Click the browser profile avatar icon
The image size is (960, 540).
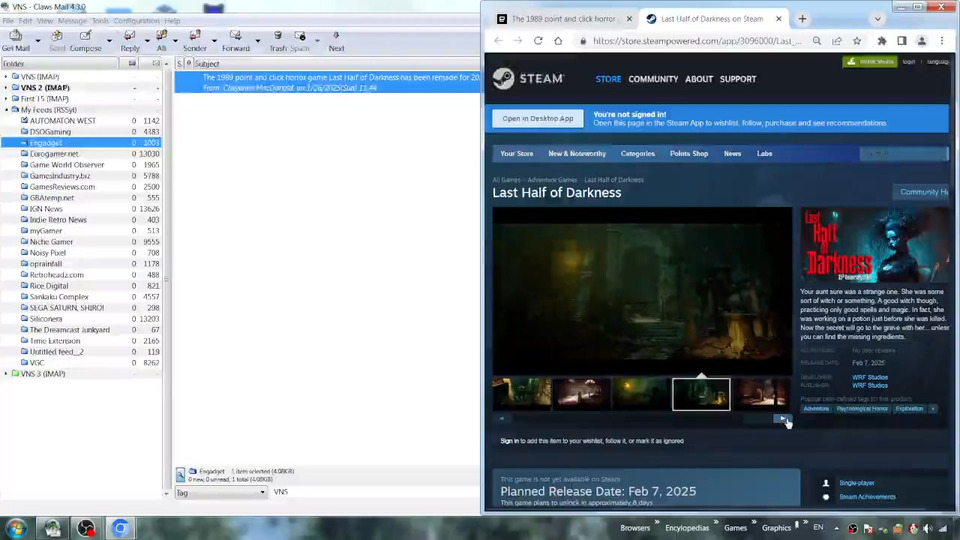(x=921, y=41)
